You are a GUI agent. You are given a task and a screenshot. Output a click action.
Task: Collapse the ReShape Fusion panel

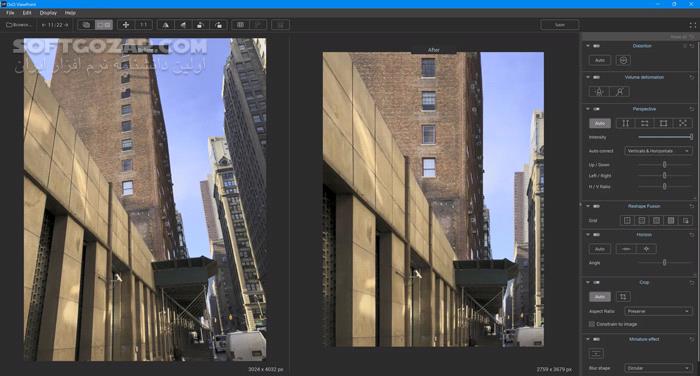pyautogui.click(x=588, y=206)
